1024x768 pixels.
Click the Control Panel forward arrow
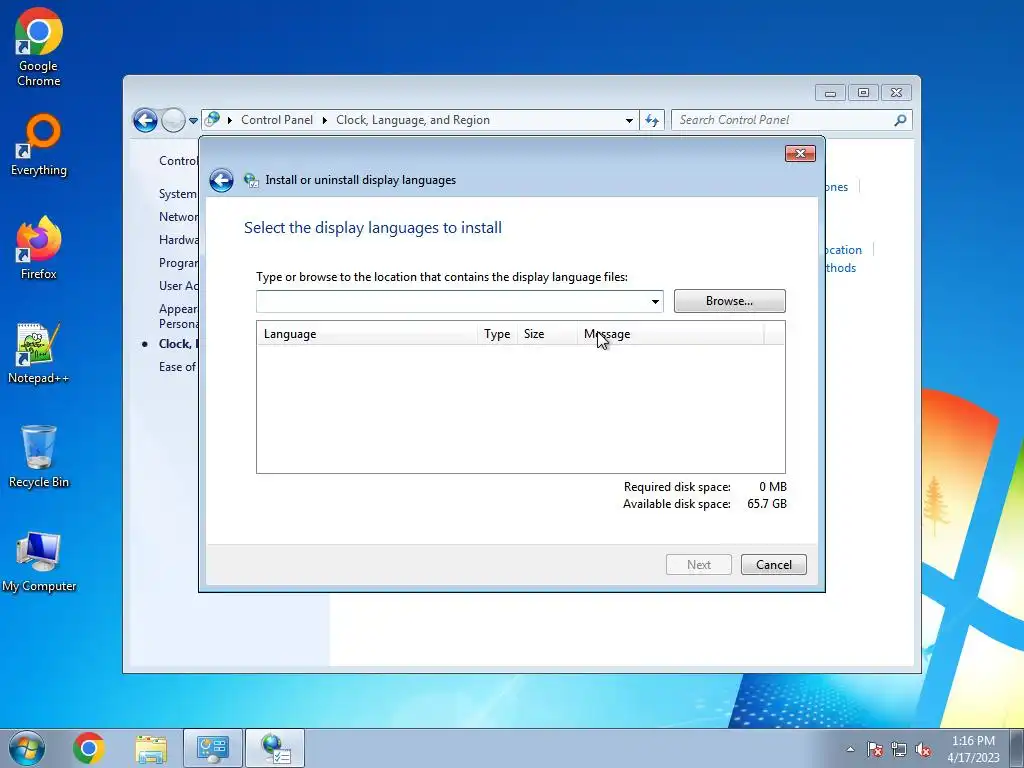point(173,120)
